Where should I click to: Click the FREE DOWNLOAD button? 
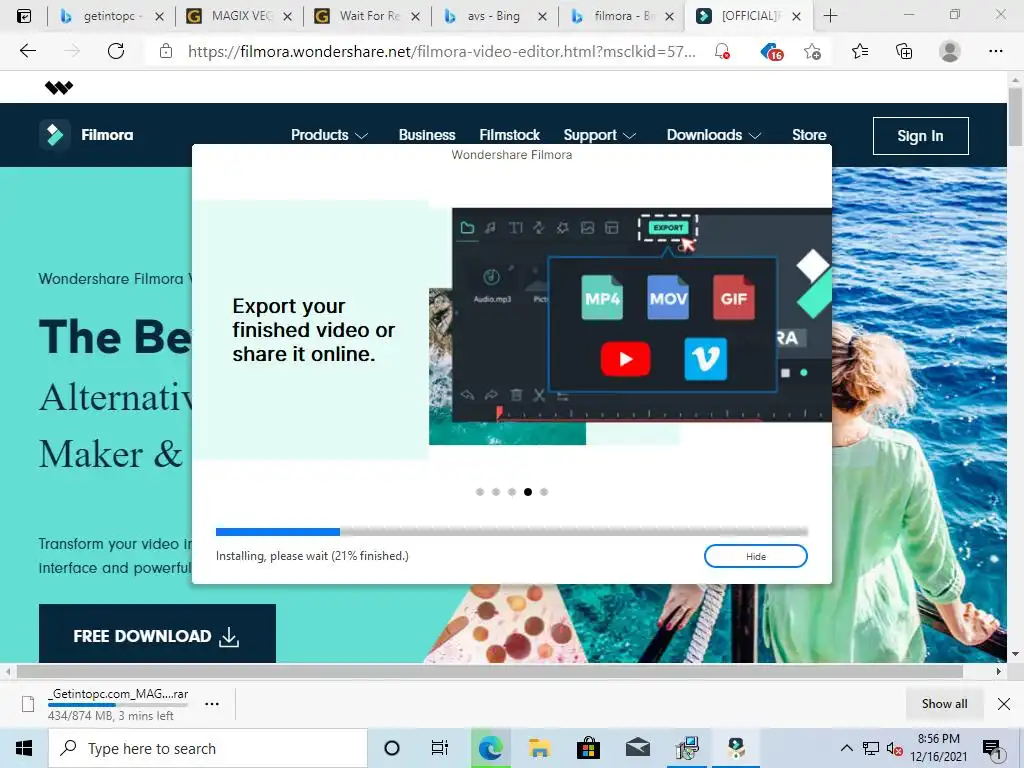[157, 633]
